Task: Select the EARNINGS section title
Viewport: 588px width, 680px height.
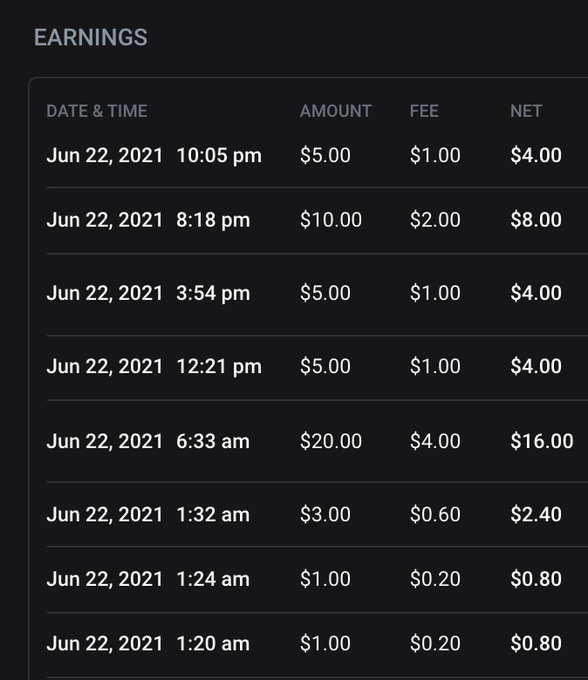Action: pos(91,37)
